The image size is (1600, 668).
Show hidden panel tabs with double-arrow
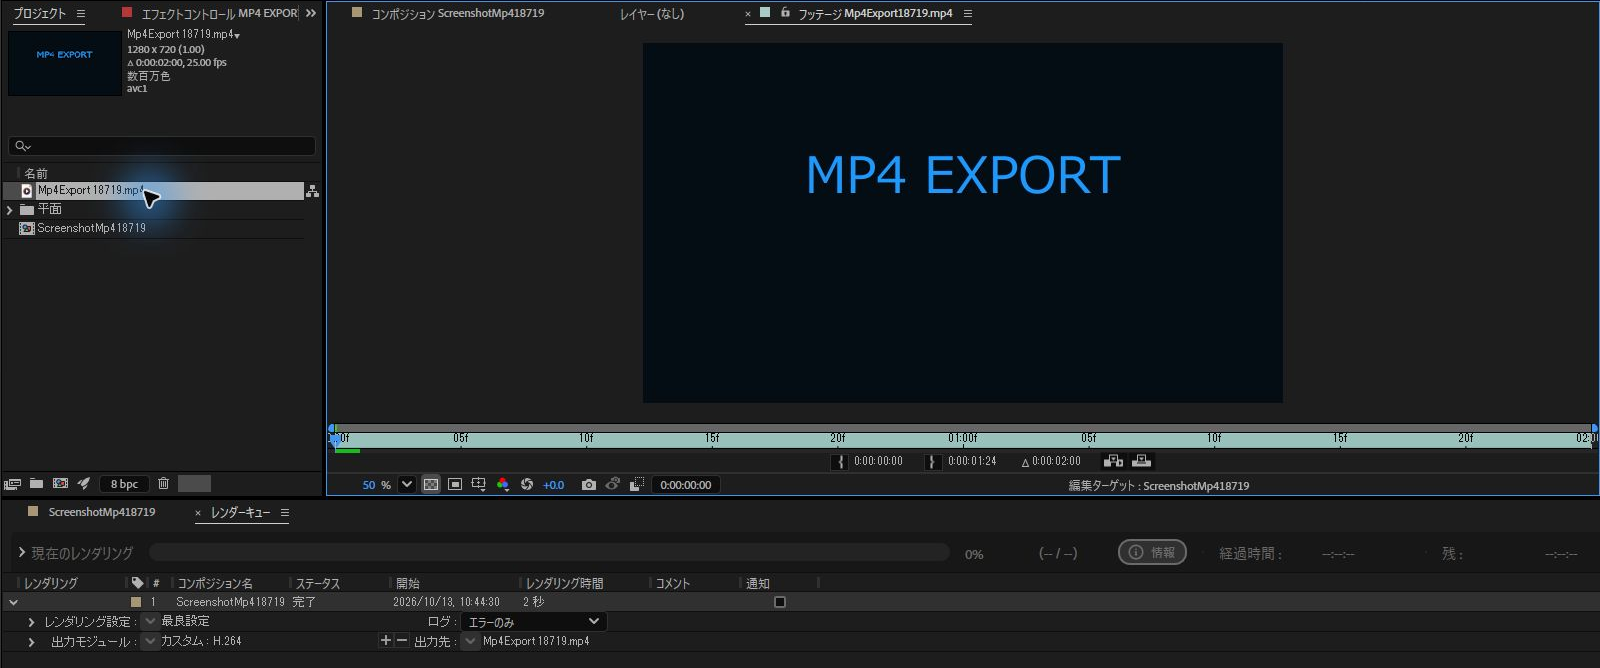(311, 14)
